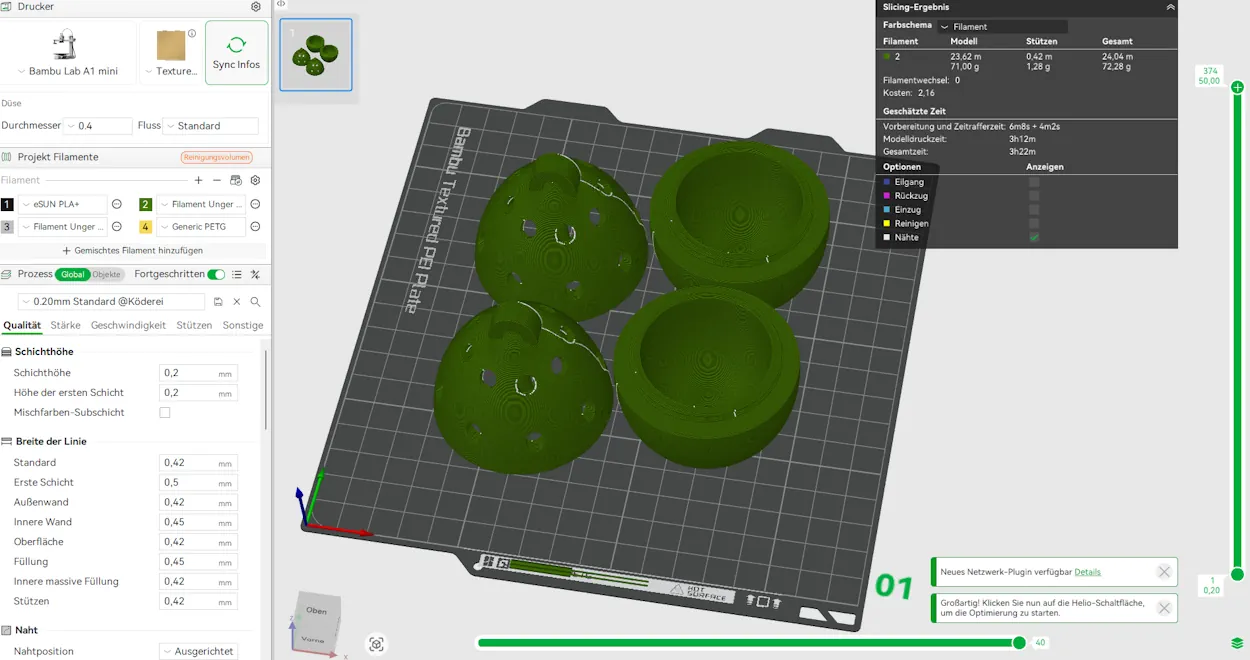Switch to the Stärke tab
The image size is (1250, 660).
coord(66,325)
